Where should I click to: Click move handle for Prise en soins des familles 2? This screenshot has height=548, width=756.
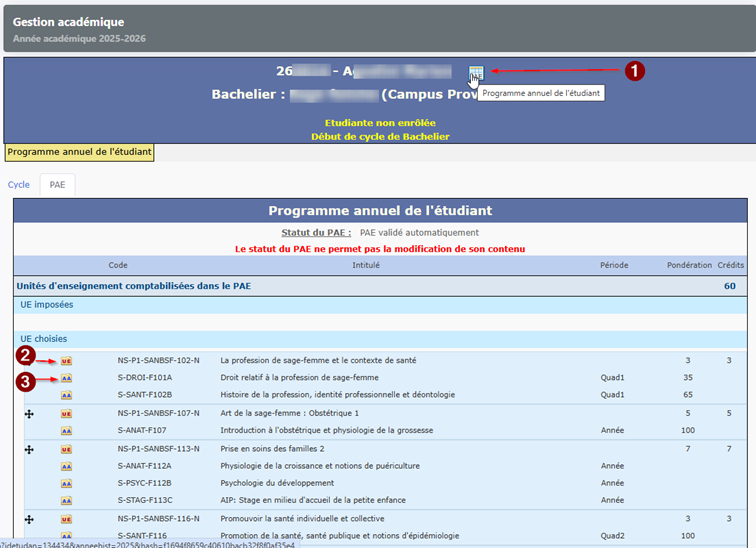click(29, 449)
